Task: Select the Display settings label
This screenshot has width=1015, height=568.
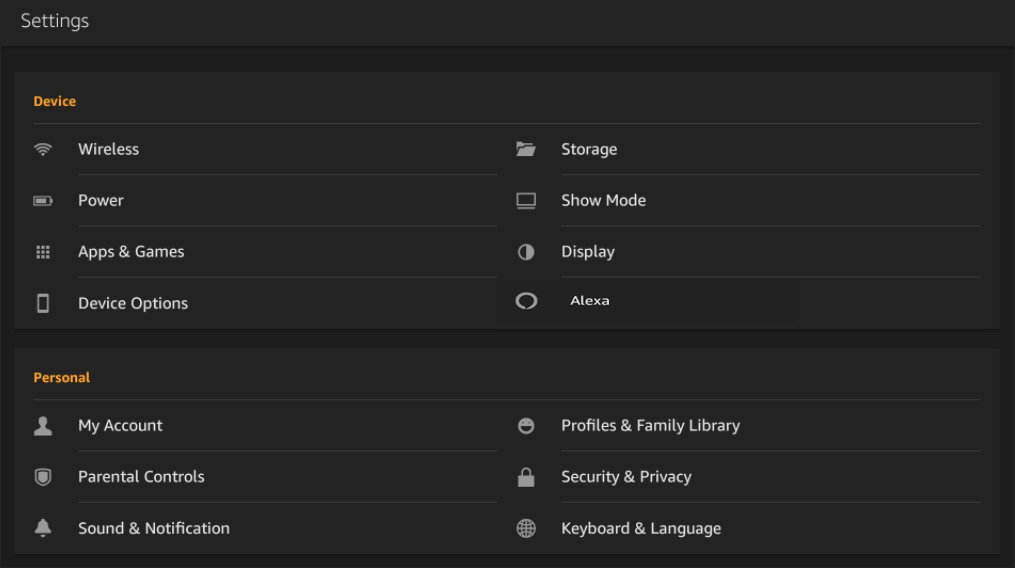Action: (588, 252)
